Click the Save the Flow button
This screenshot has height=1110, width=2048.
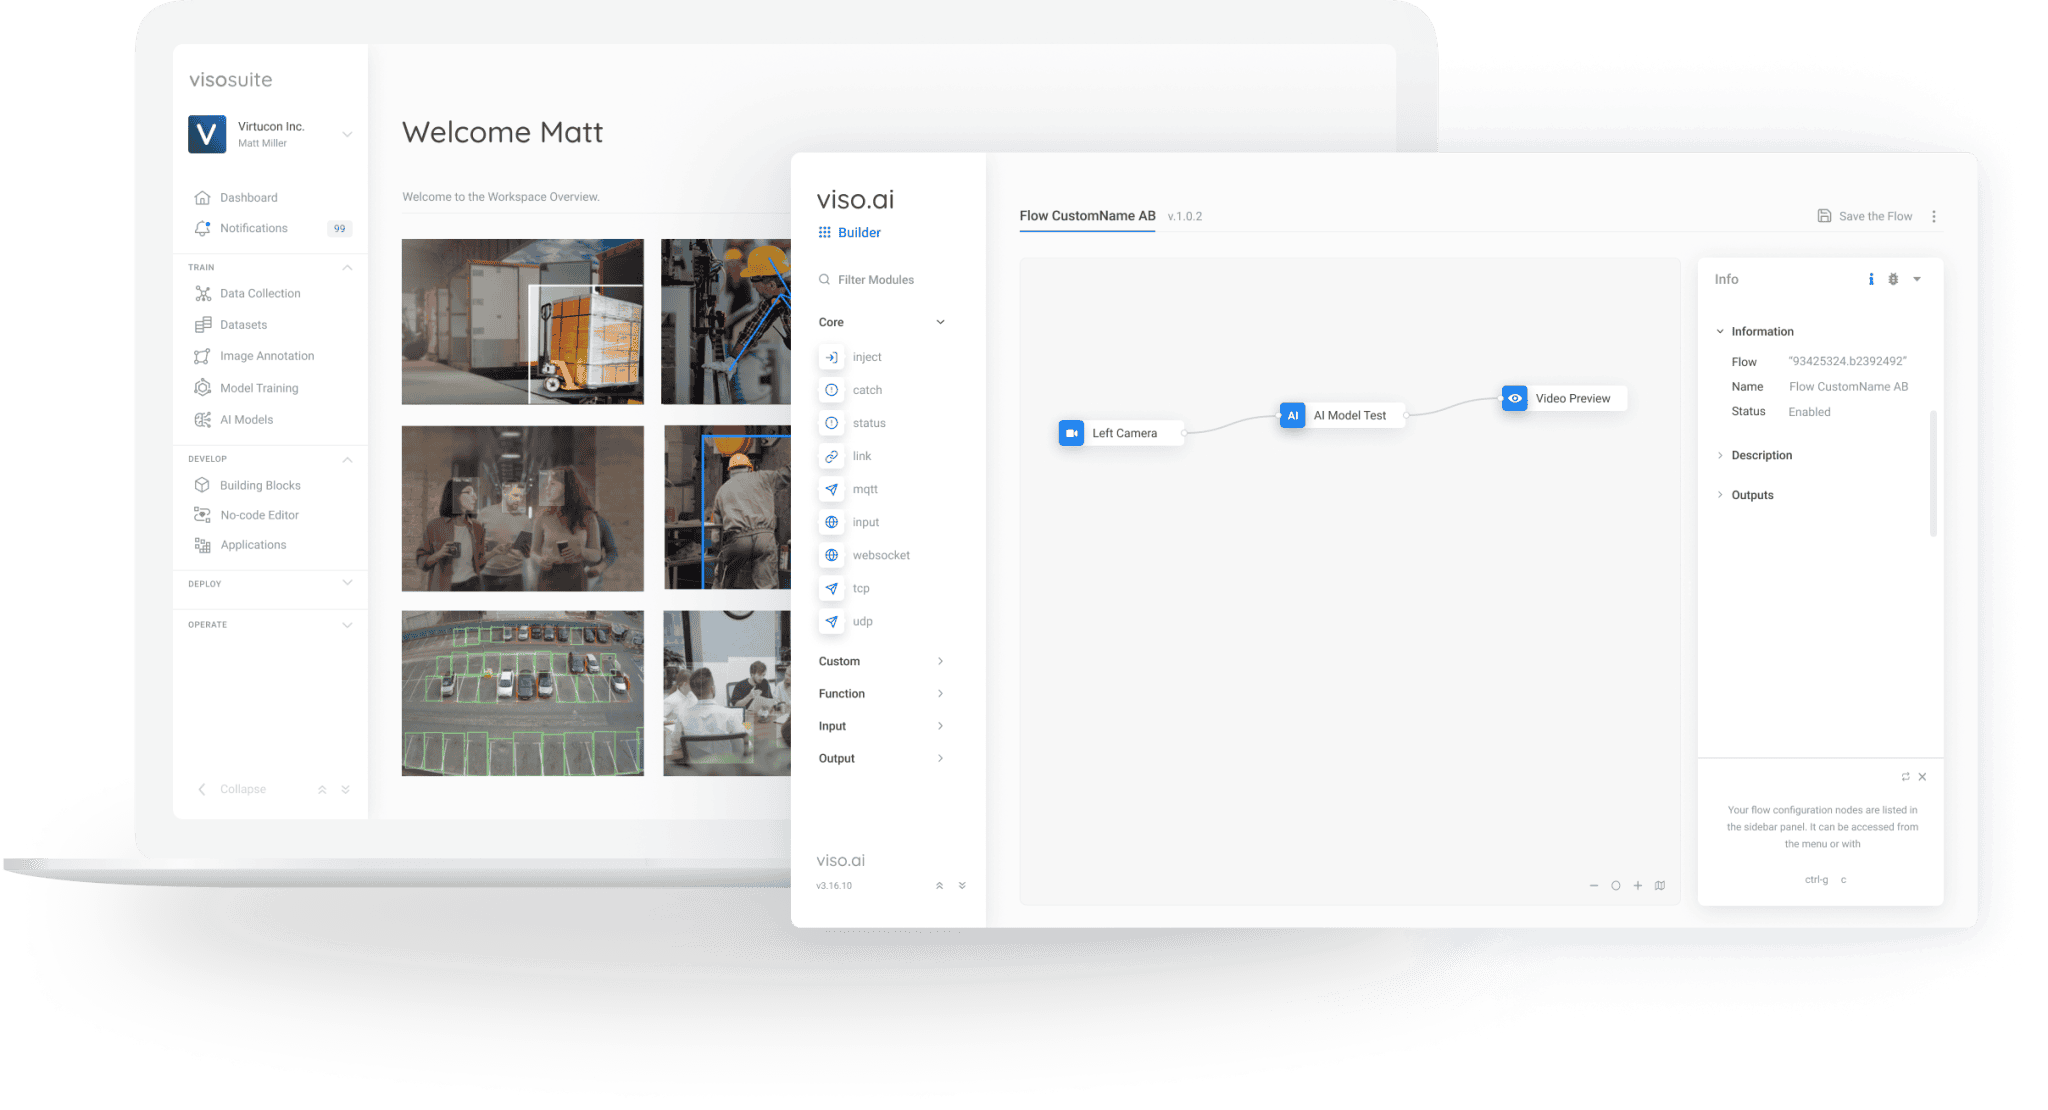point(1867,215)
